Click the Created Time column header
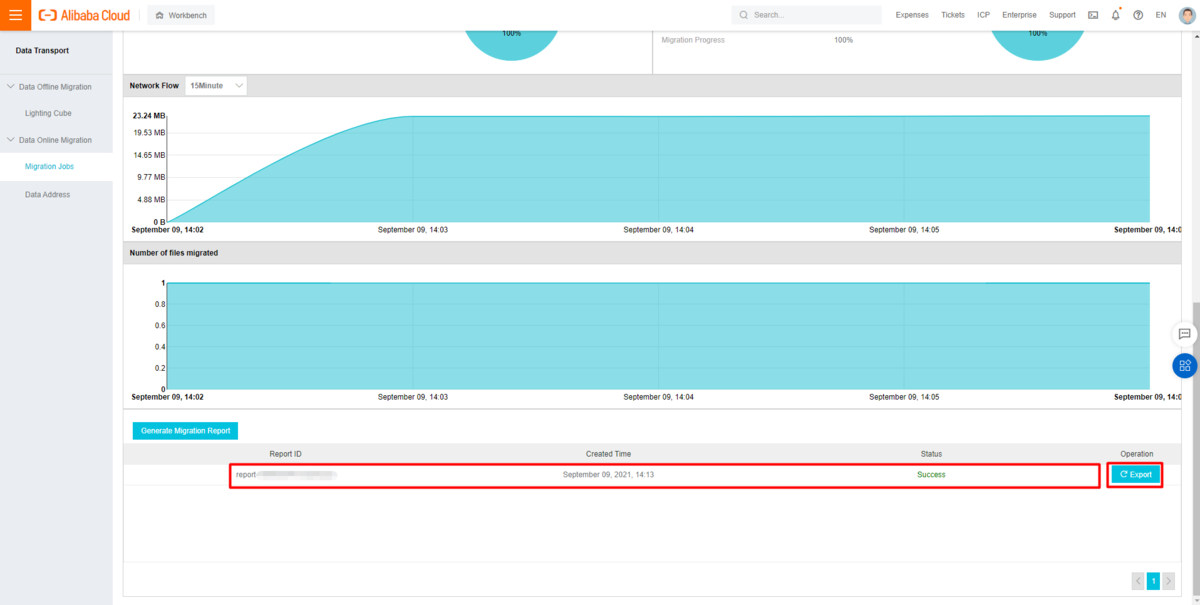This screenshot has width=1200, height=605. click(x=608, y=454)
